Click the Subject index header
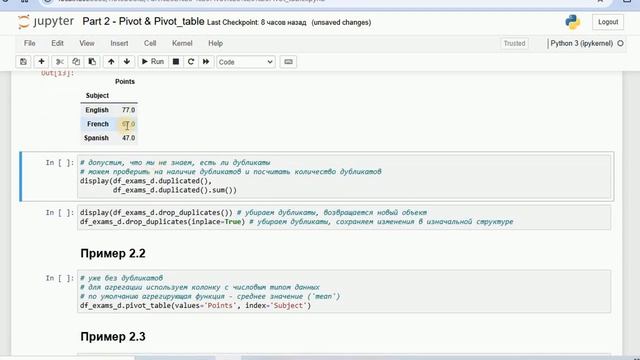 point(97,96)
